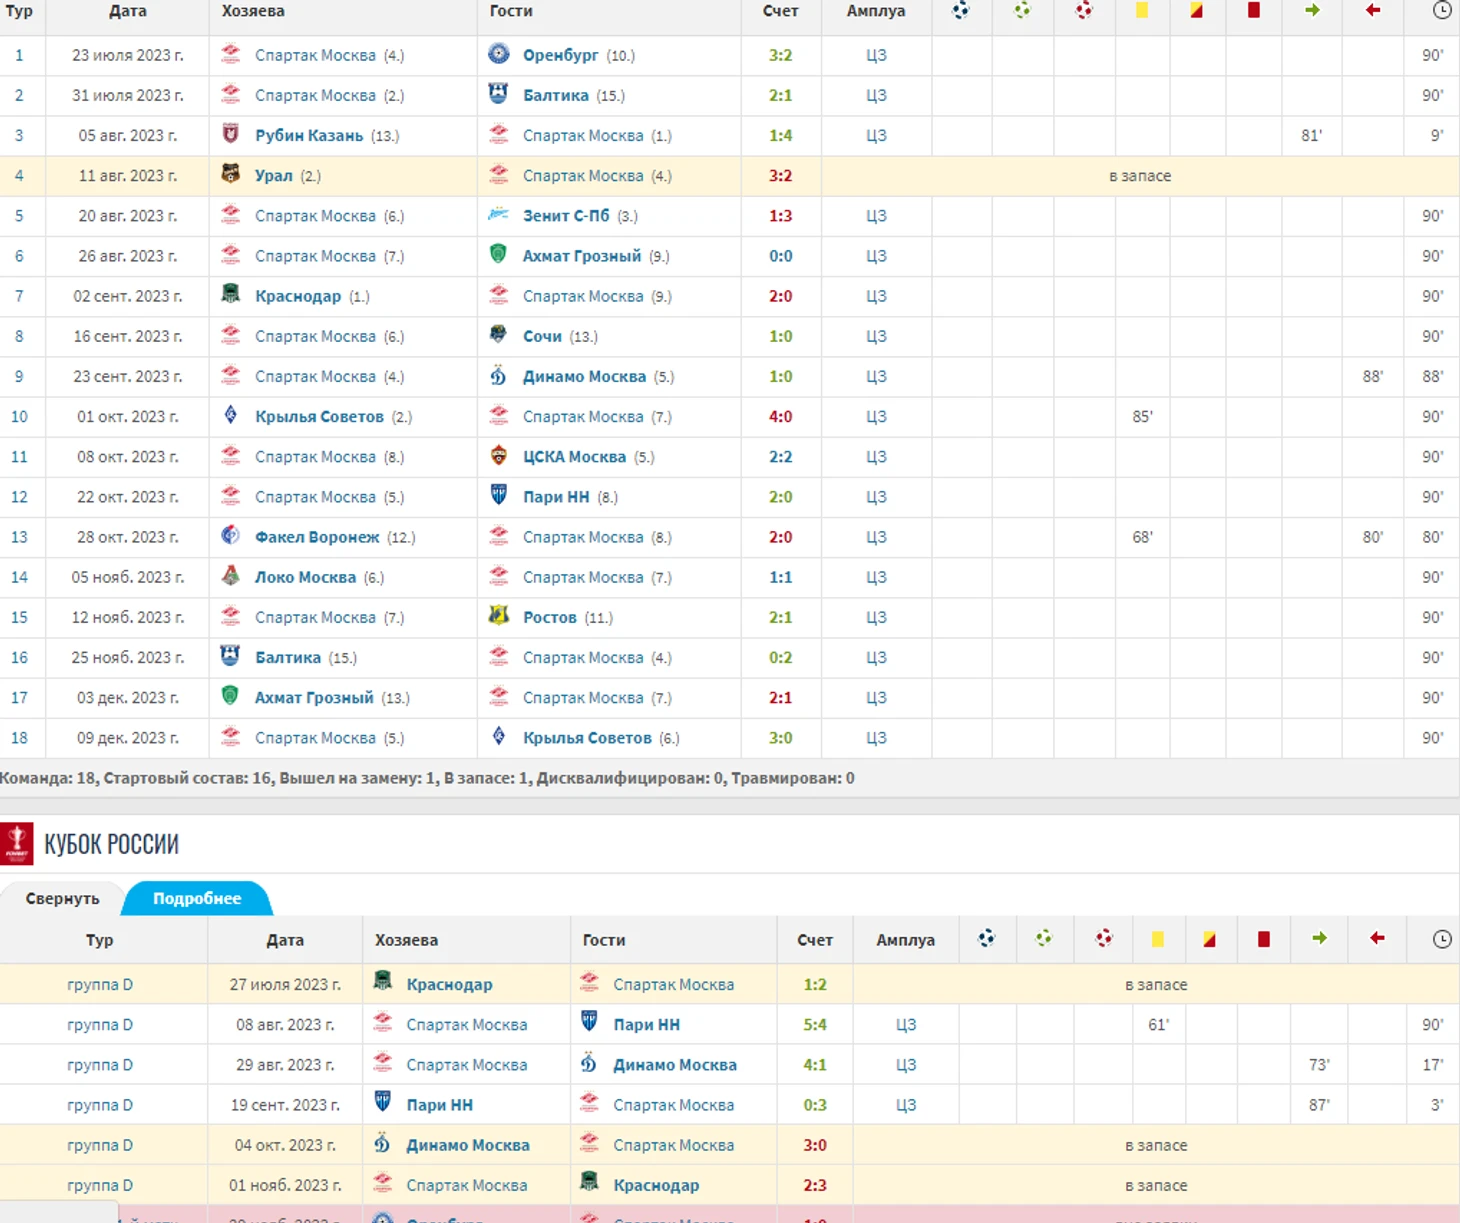Click red card icon in cup table header
Image resolution: width=1460 pixels, height=1223 pixels.
coord(1263,939)
